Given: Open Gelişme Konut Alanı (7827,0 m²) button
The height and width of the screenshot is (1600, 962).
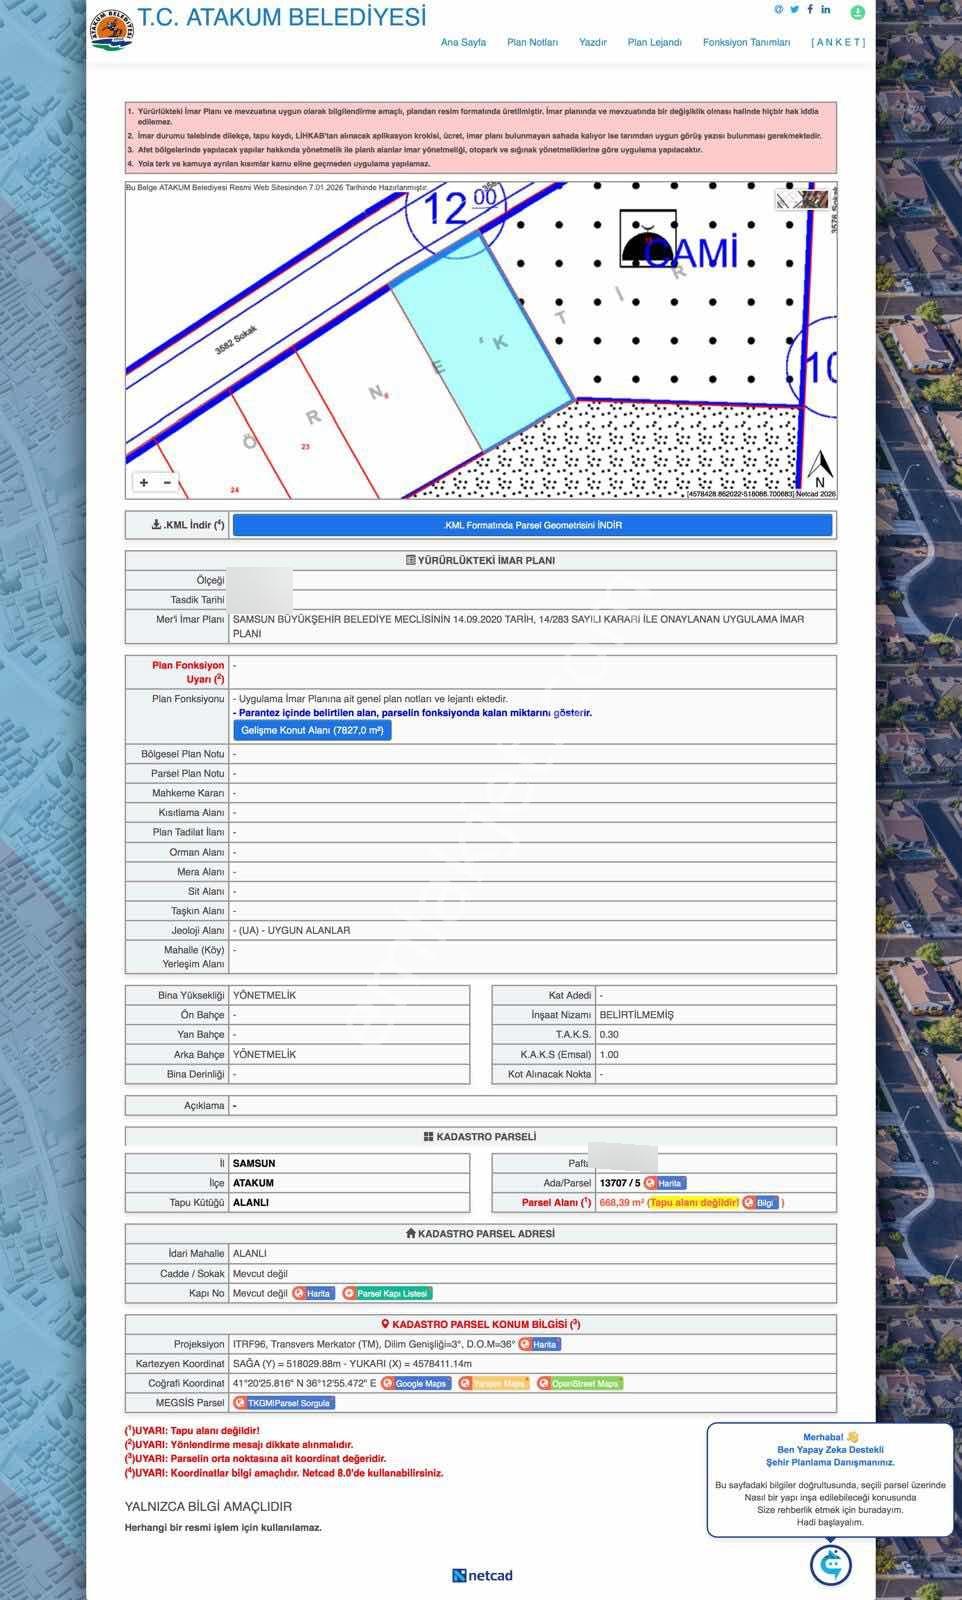Looking at the screenshot, I should (312, 731).
